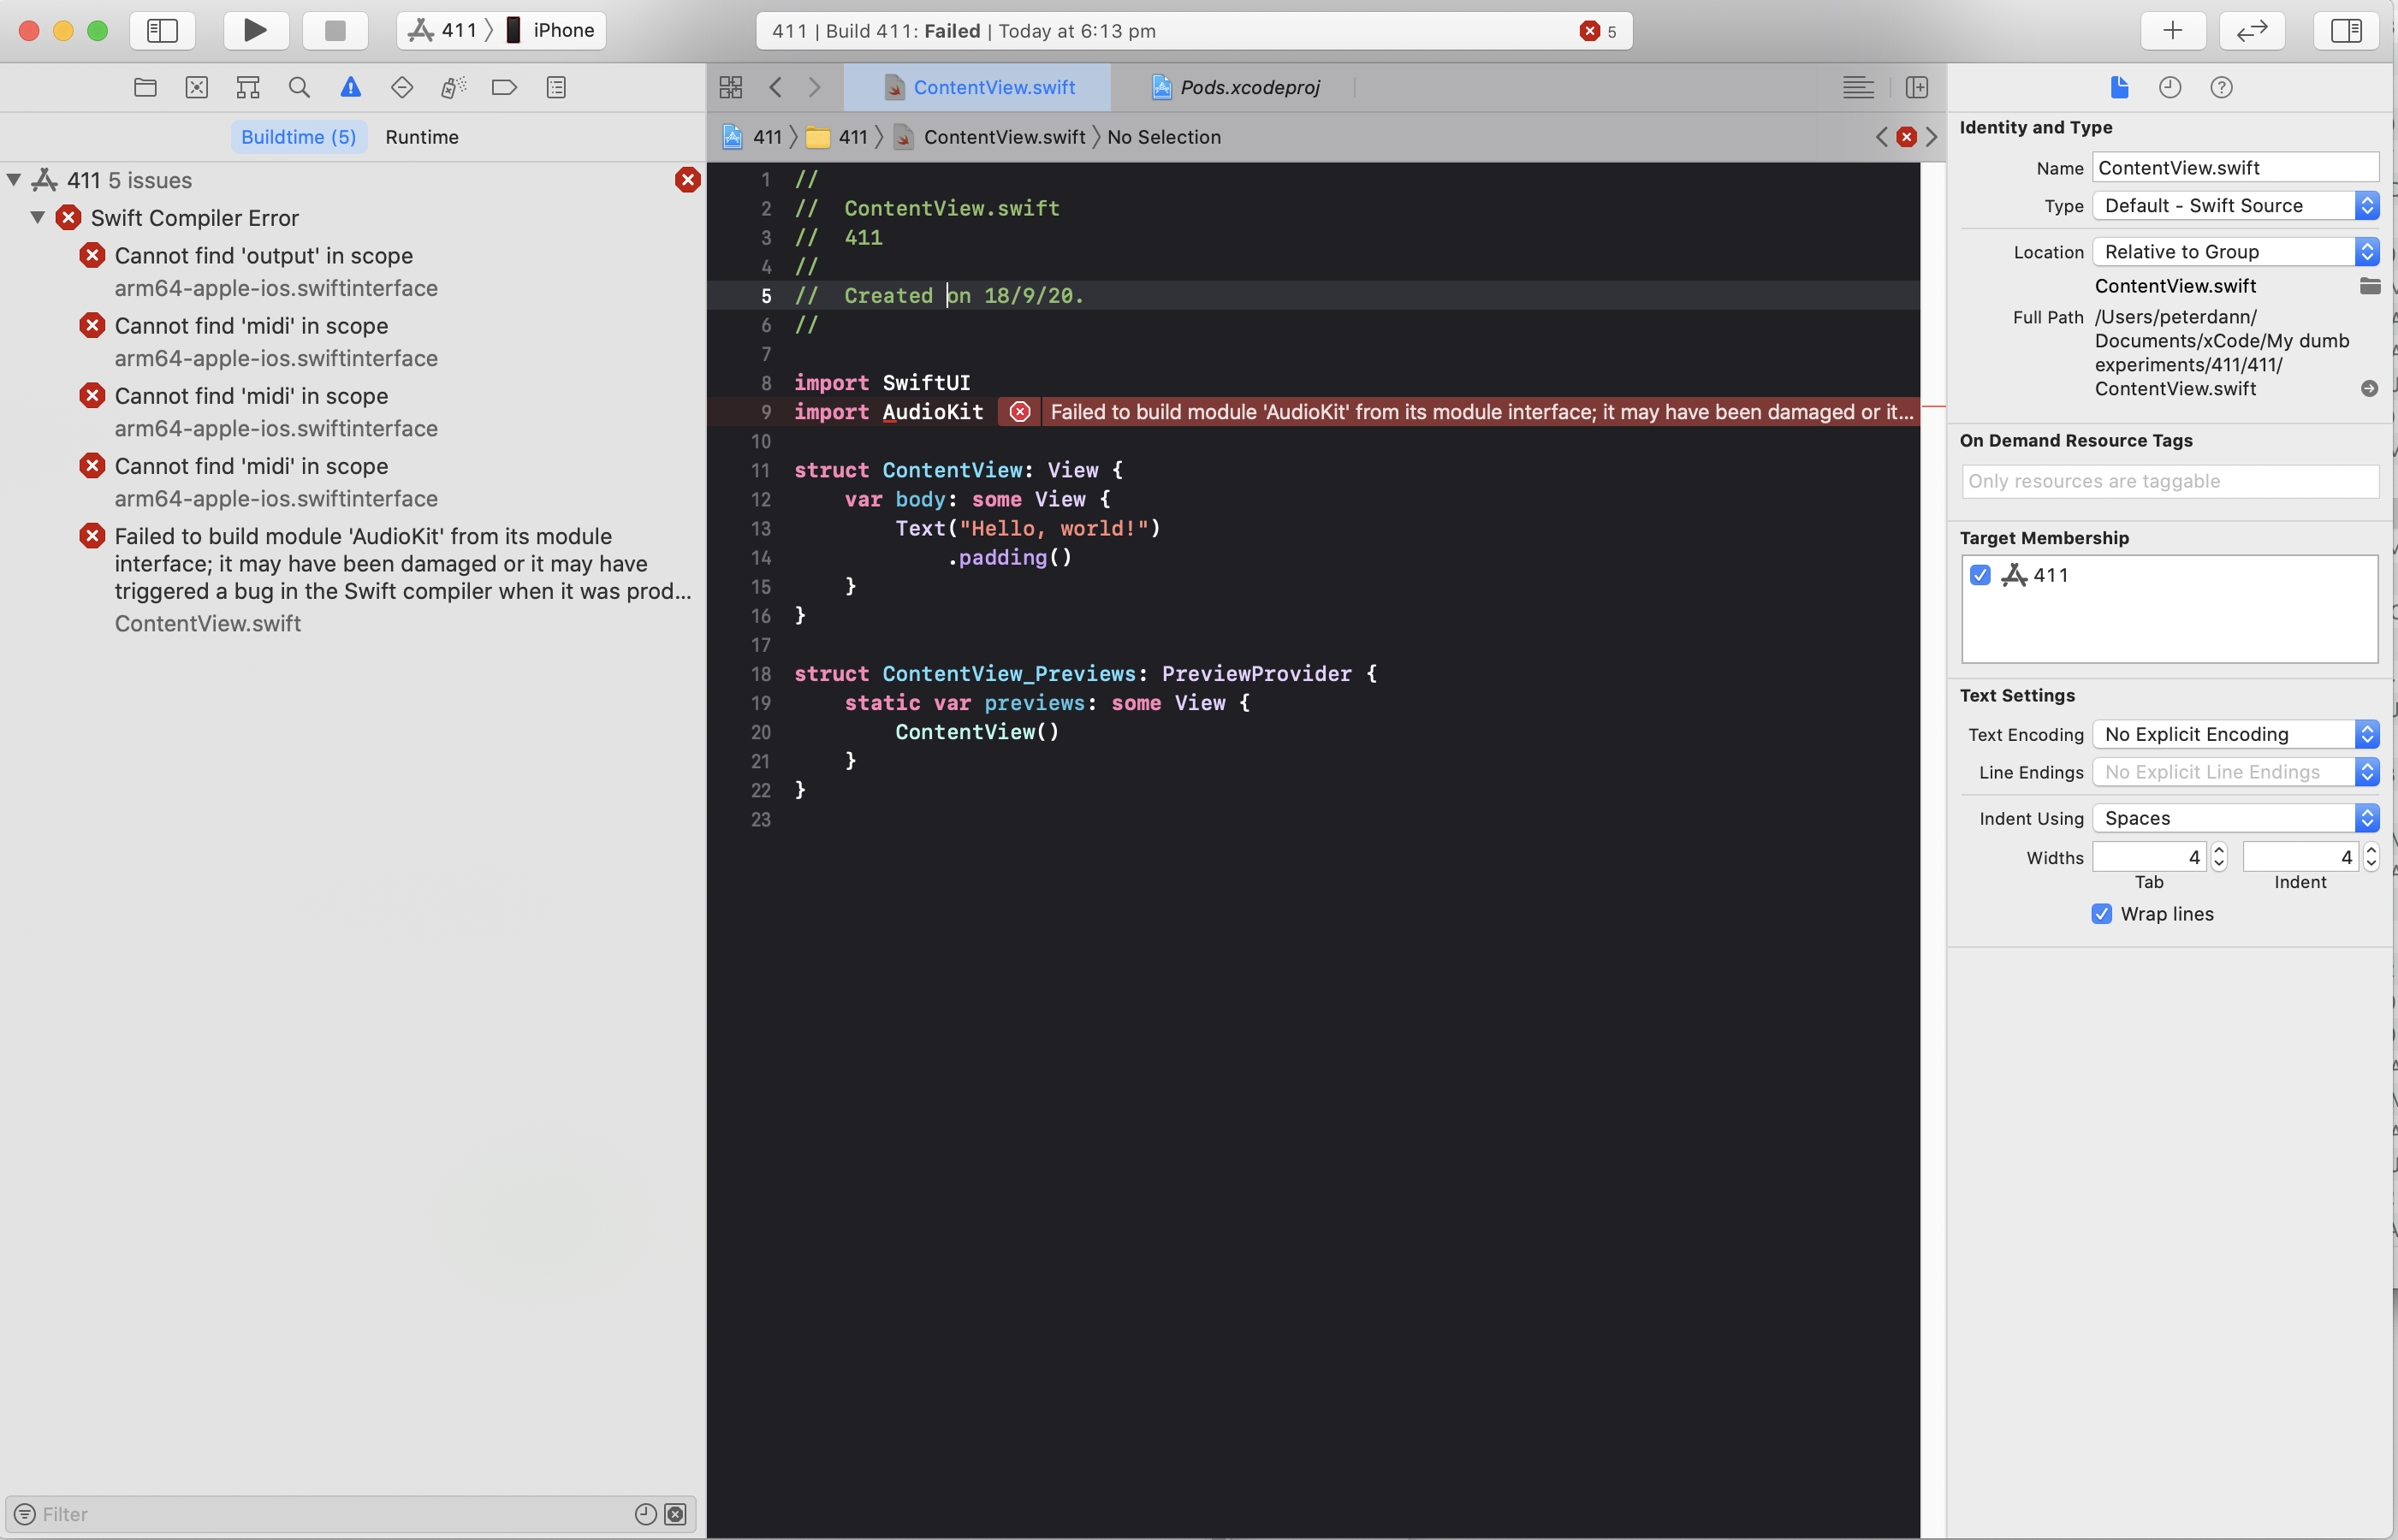Open the Report navigator icon
The width and height of the screenshot is (2398, 1540).
556,87
